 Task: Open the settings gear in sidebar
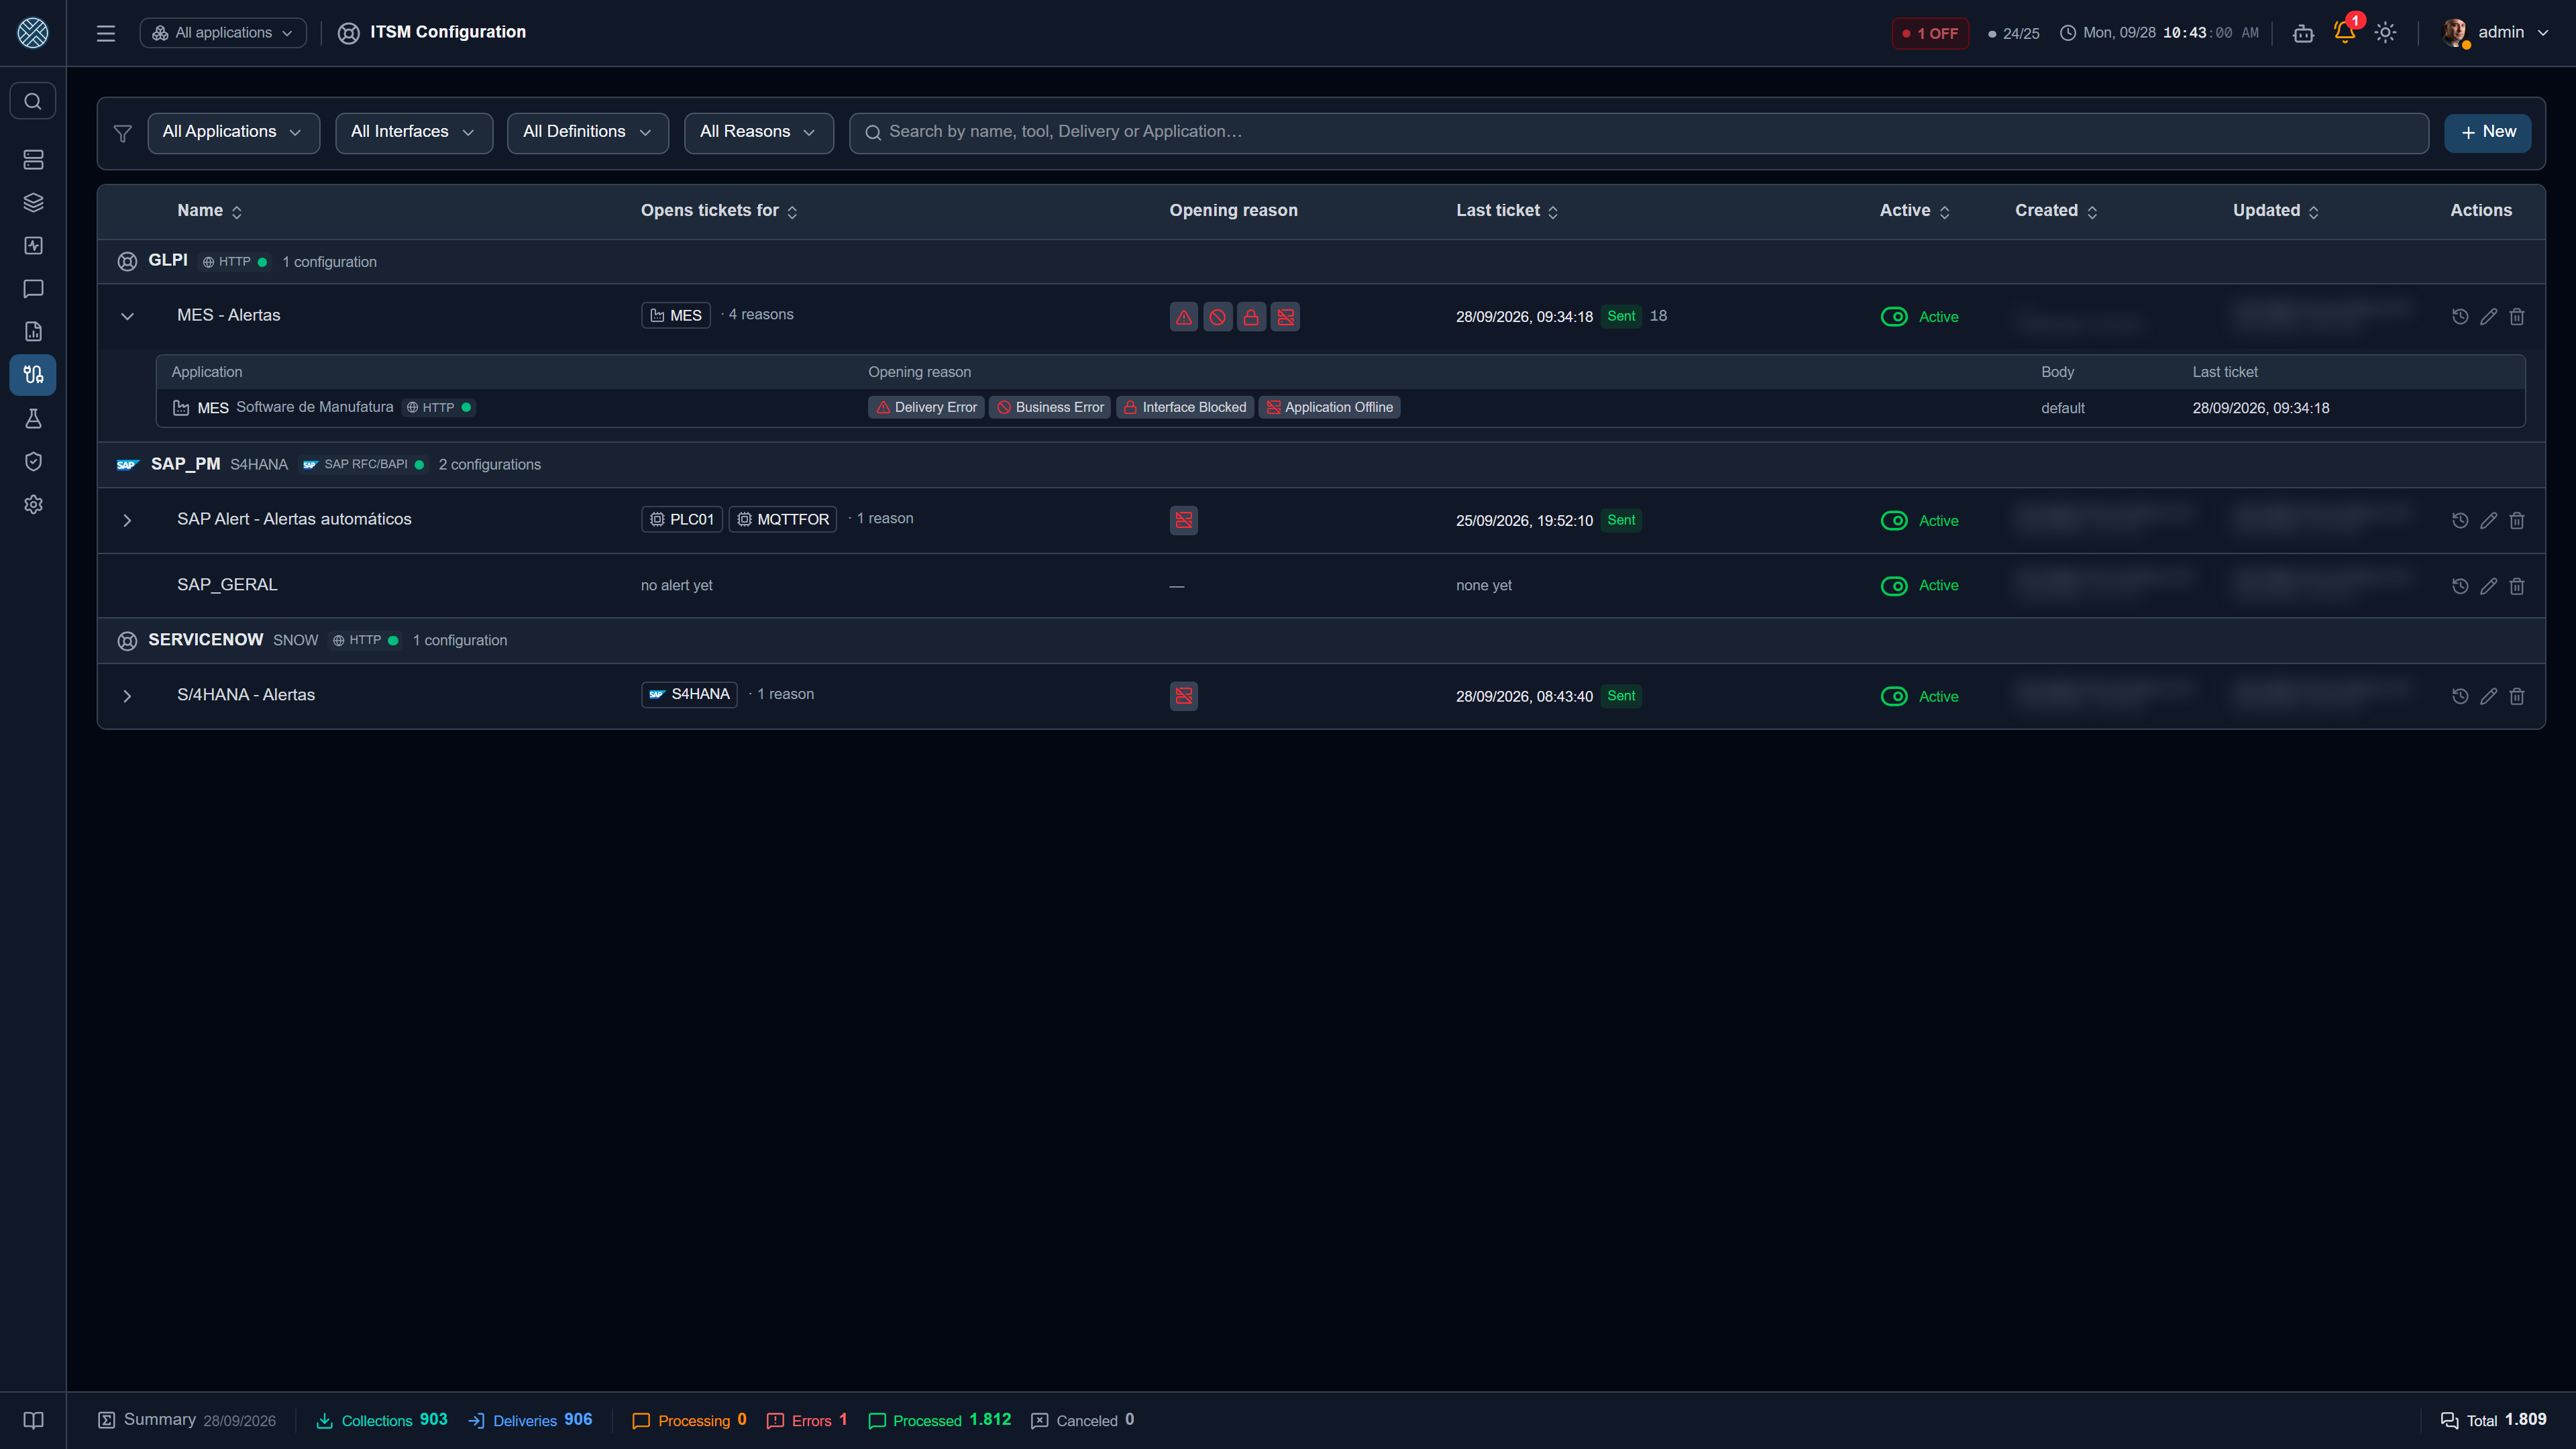[33, 505]
